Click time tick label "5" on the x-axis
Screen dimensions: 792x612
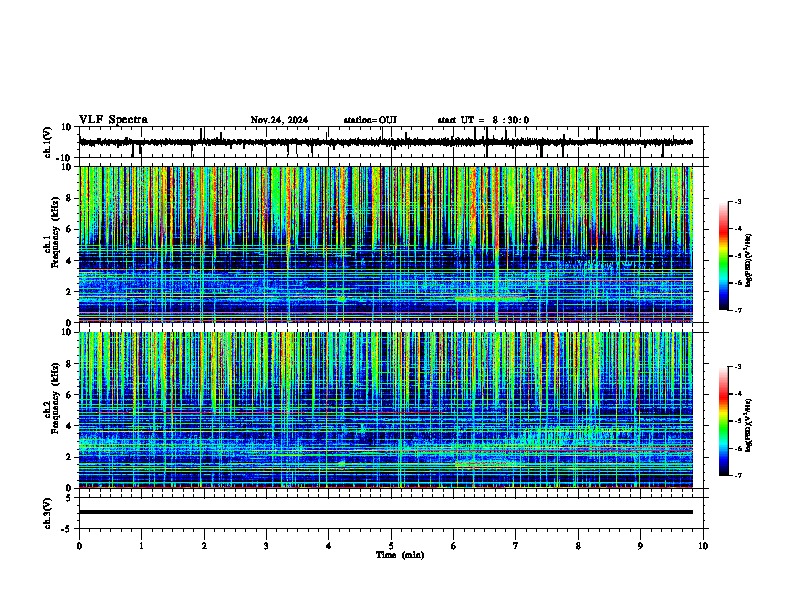(391, 546)
